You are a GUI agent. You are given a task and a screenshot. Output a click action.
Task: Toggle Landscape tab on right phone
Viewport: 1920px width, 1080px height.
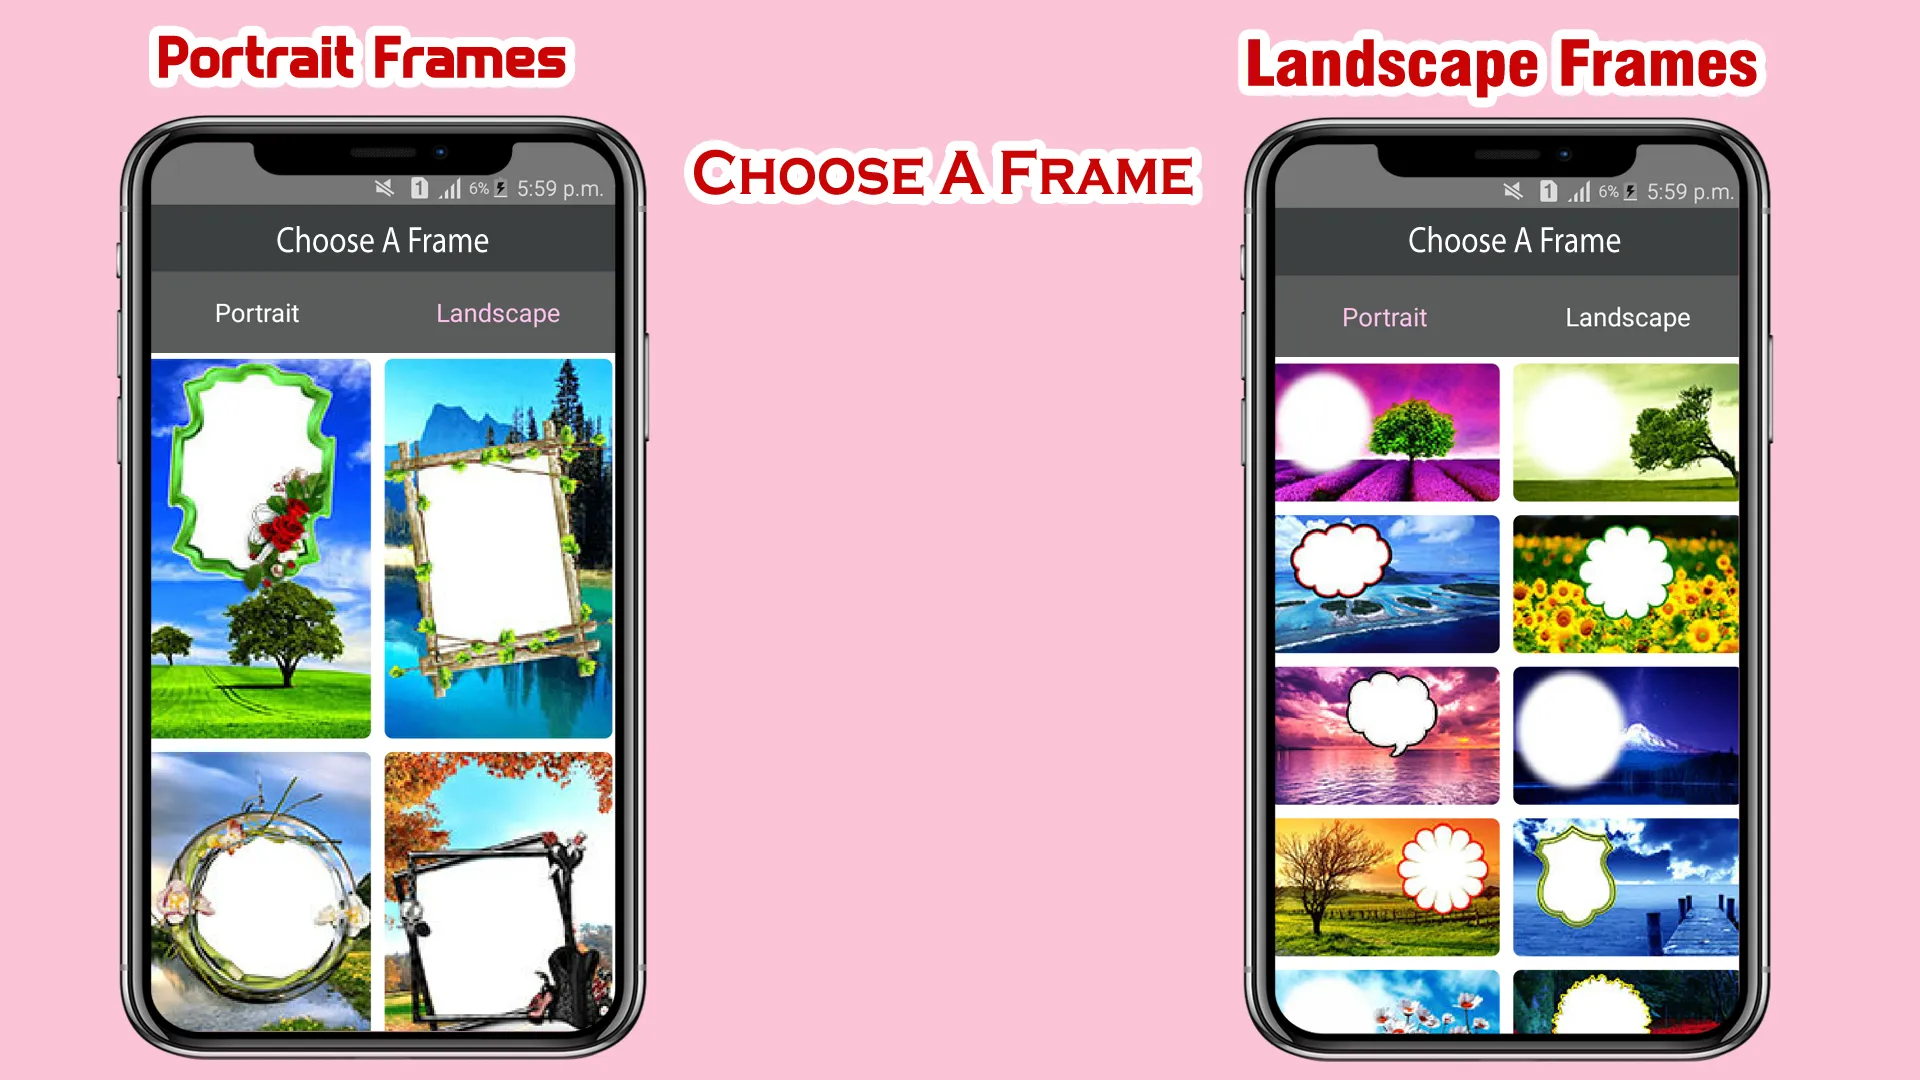point(1627,316)
